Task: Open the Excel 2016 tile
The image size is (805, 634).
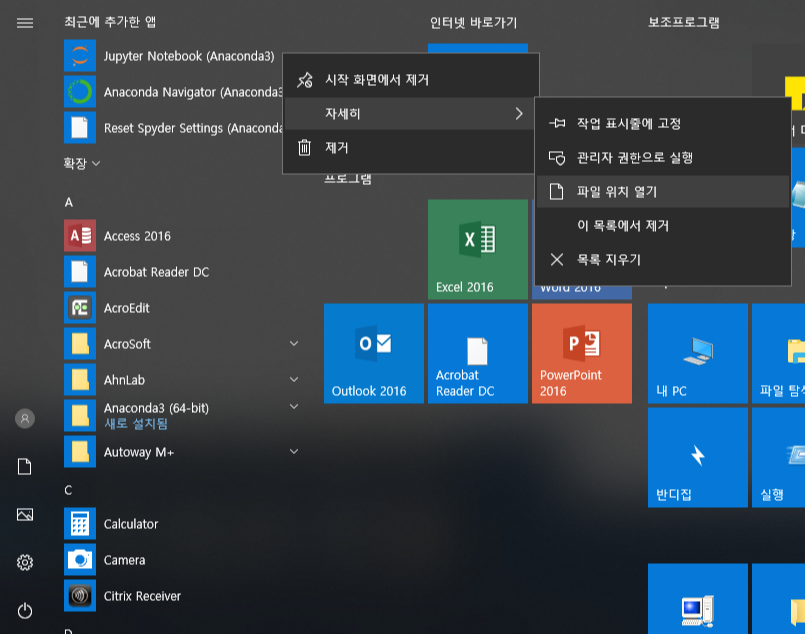Action: [x=477, y=249]
